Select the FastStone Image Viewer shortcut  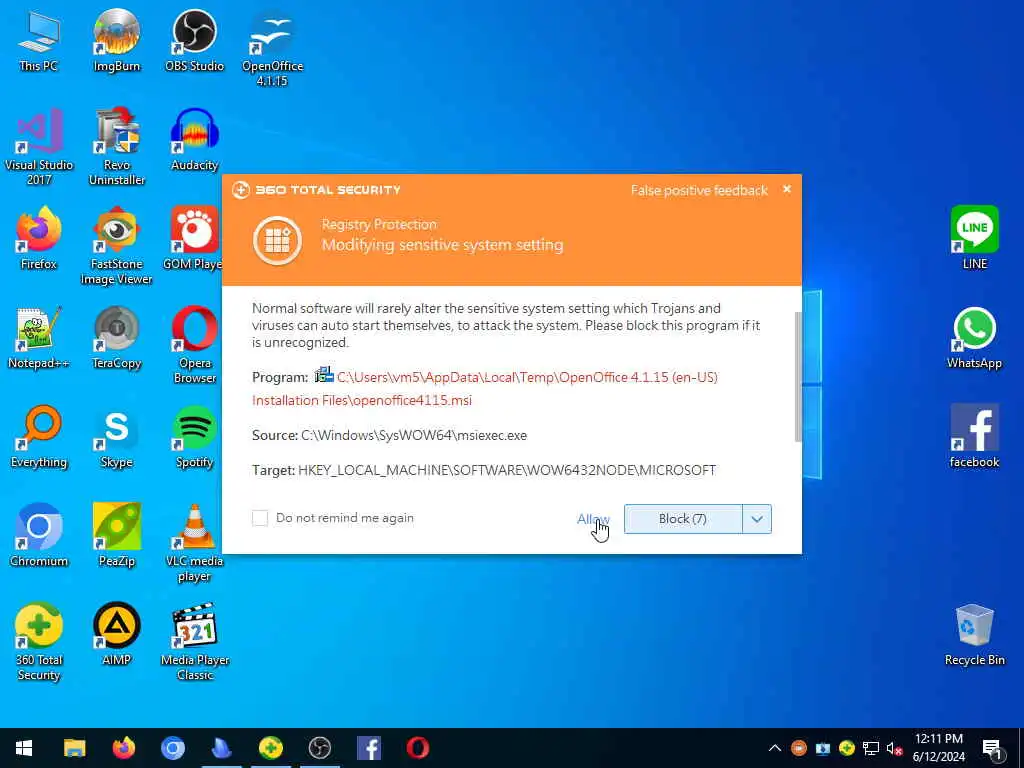point(116,246)
